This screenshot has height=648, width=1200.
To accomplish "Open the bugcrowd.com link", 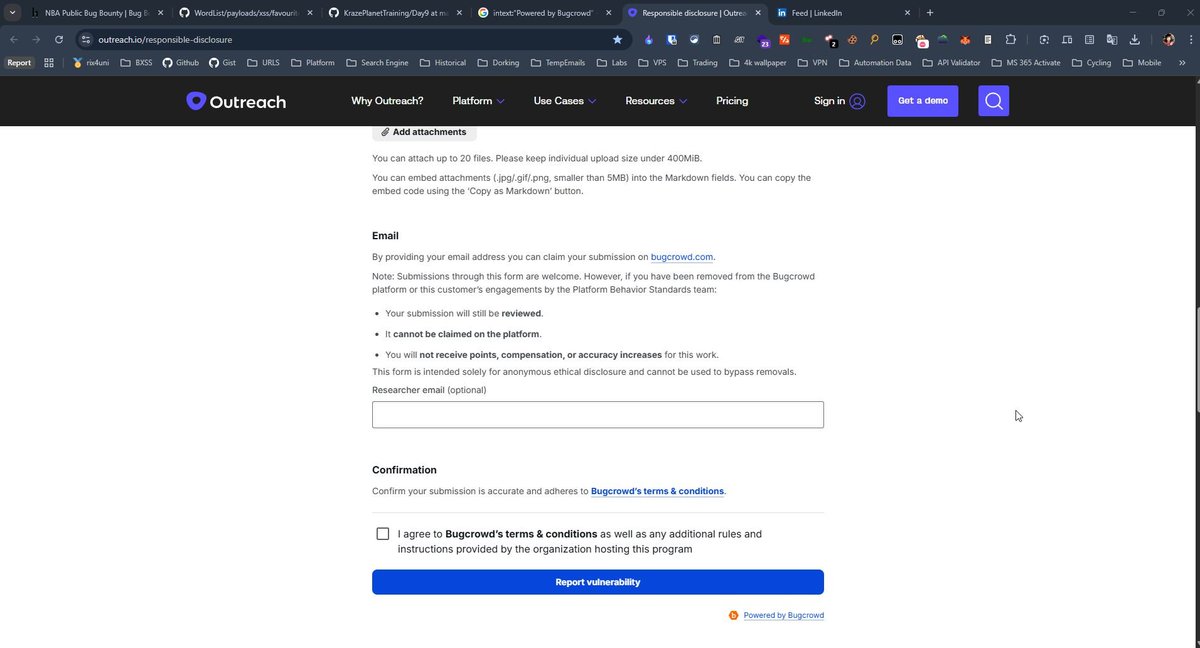I will point(682,257).
